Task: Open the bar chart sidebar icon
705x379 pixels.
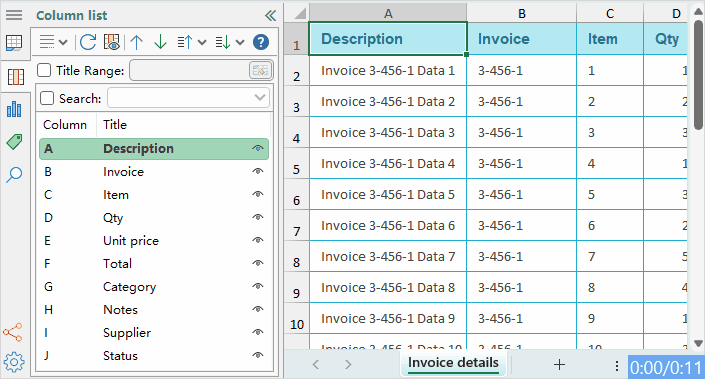Action: coord(14,109)
